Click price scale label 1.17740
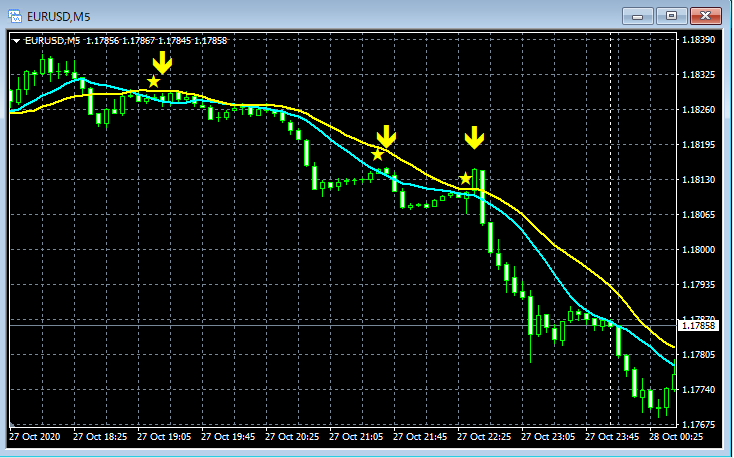This screenshot has height=458, width=734. point(698,390)
